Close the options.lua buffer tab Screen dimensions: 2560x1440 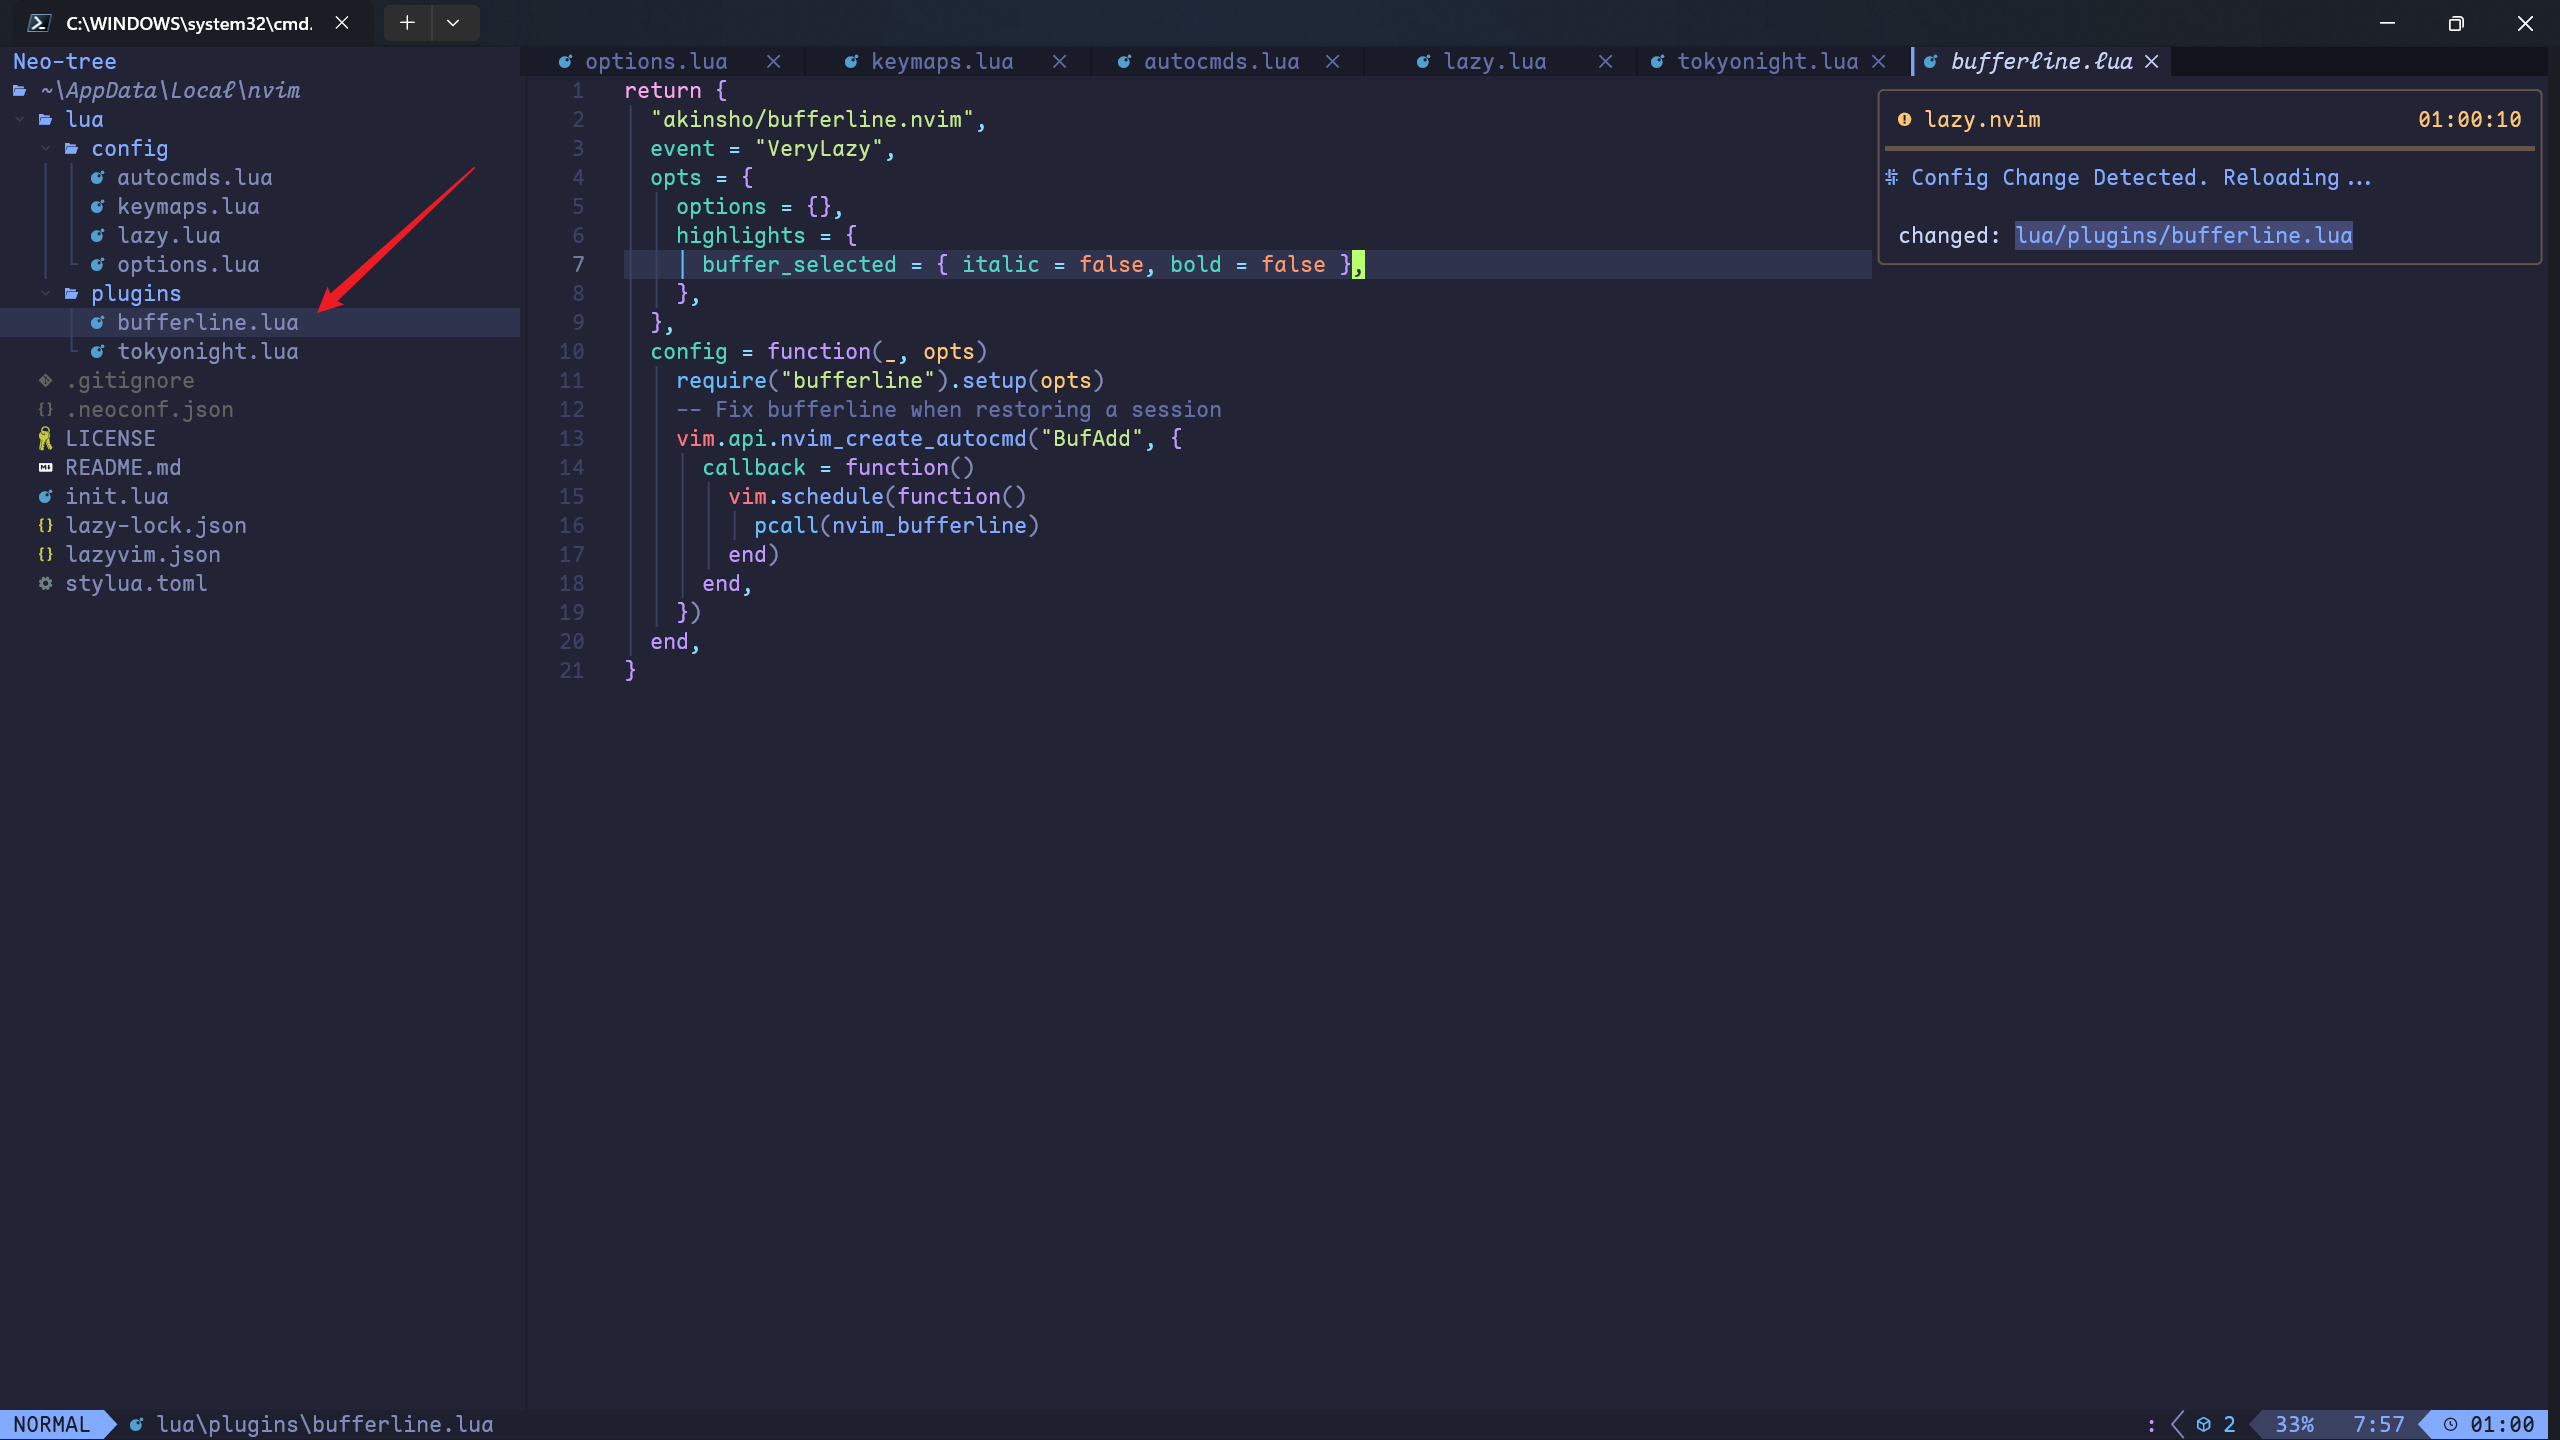(773, 62)
